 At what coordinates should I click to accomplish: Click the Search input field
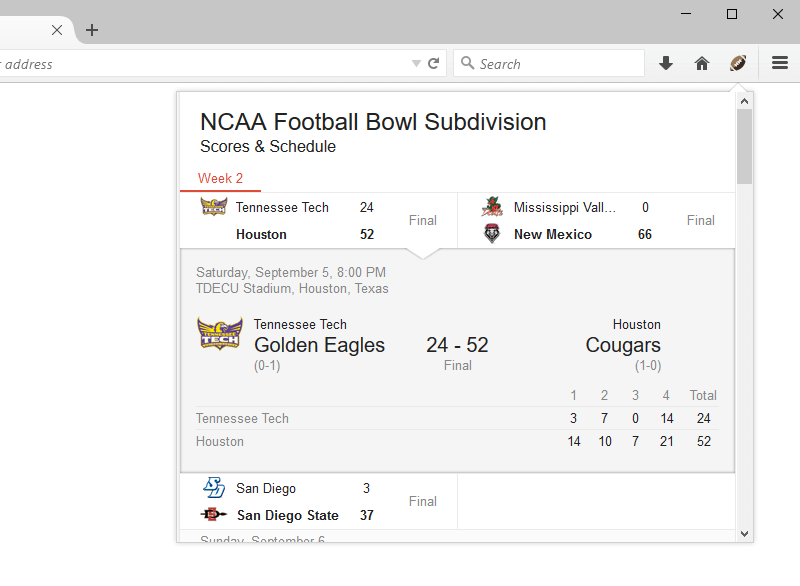pos(549,63)
